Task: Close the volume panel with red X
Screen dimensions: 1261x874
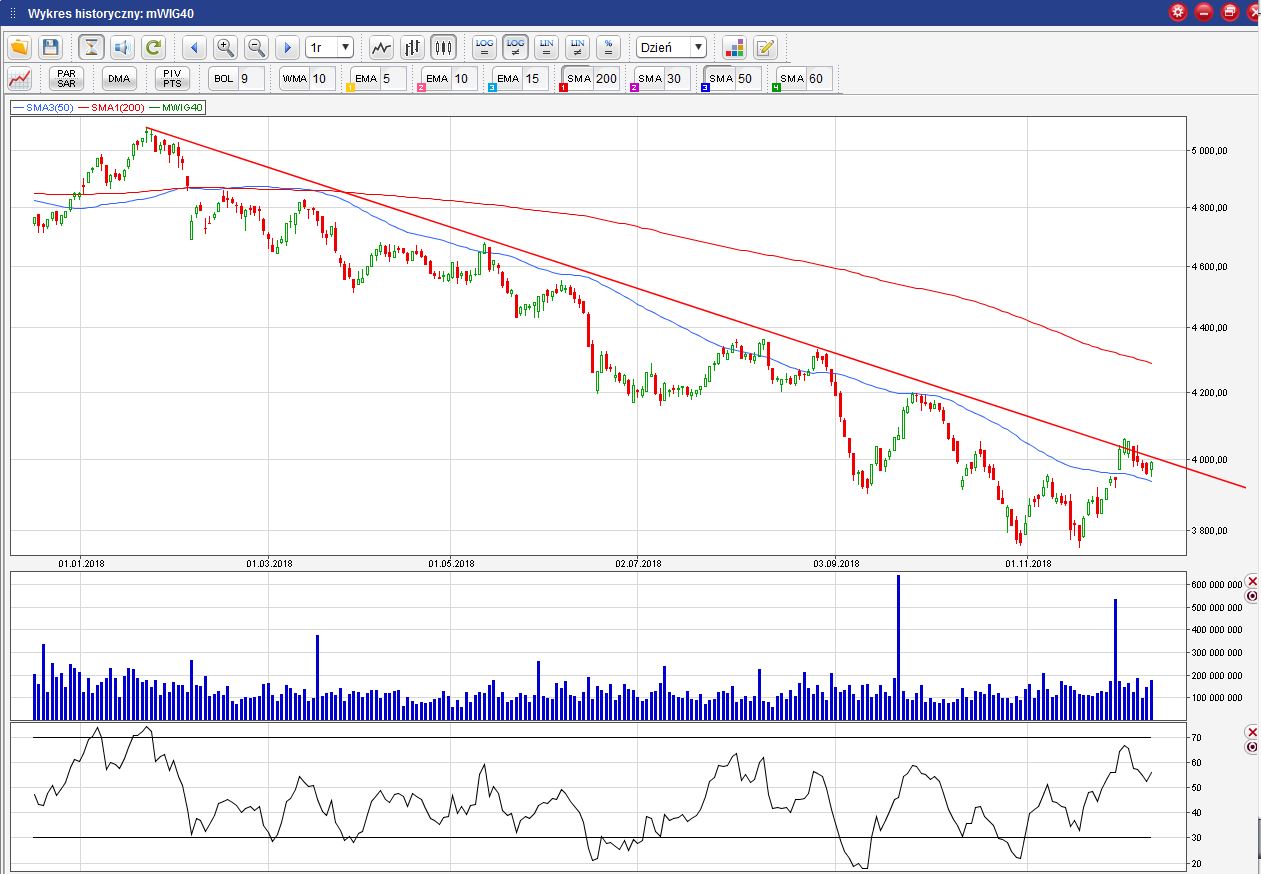Action: click(x=1252, y=582)
